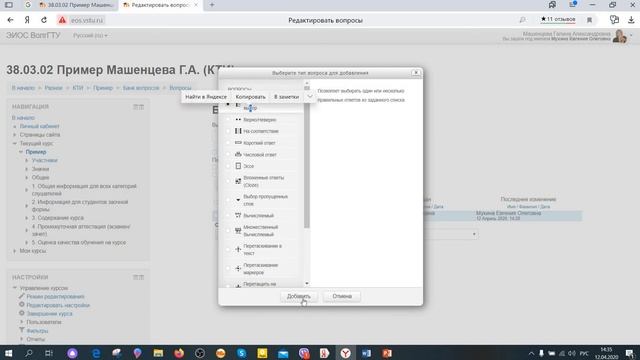Expand the Участники tree node

27,160
